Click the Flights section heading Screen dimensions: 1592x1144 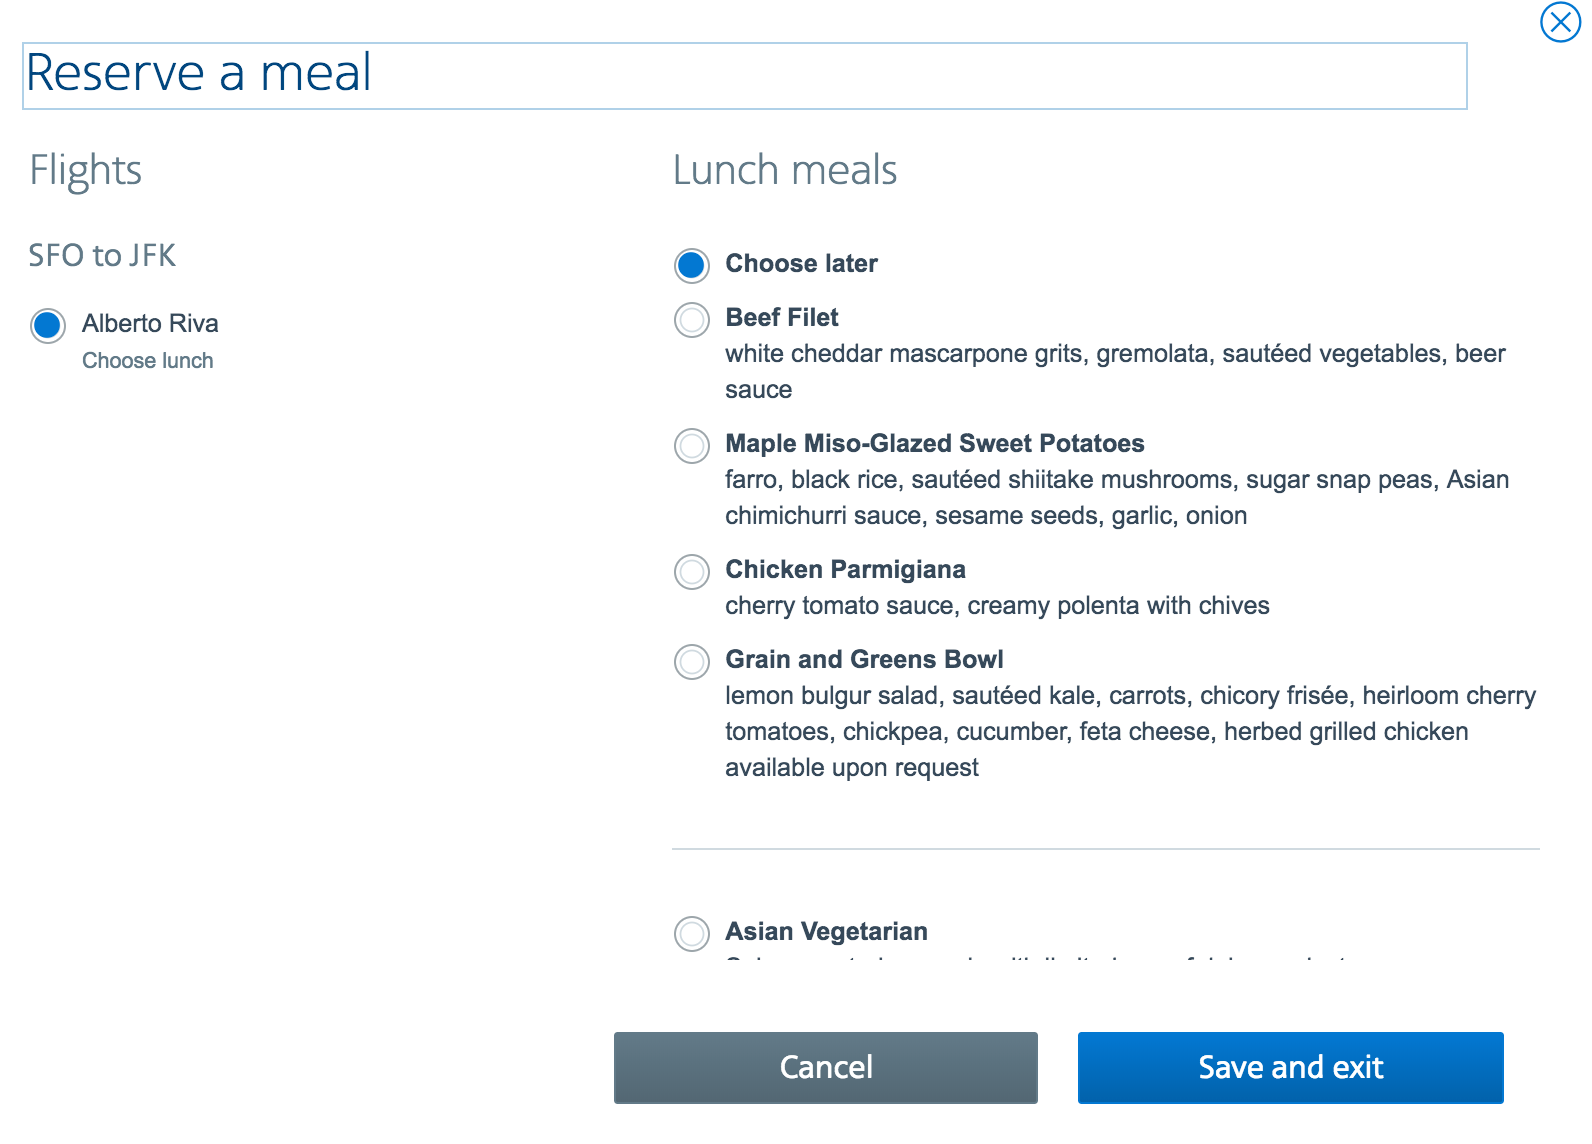pyautogui.click(x=86, y=170)
